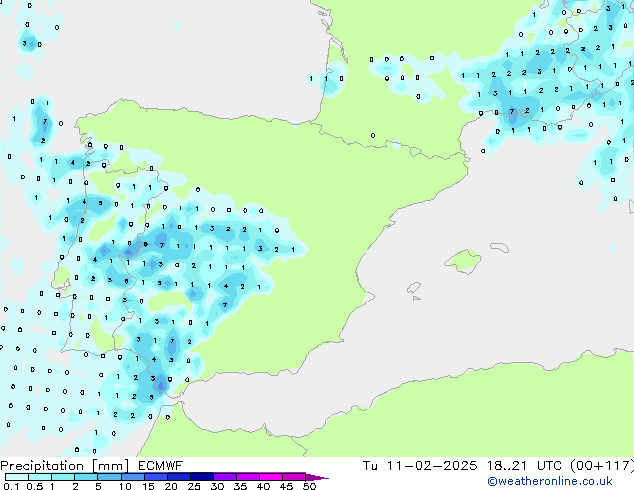Click the 'Precipitation' title text
The height and width of the screenshot is (490, 634).
coord(42,466)
